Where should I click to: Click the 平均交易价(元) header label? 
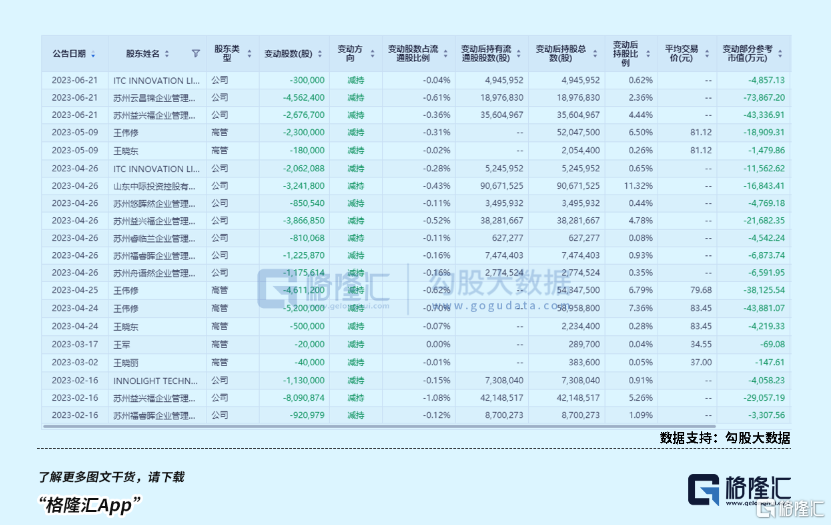682,54
